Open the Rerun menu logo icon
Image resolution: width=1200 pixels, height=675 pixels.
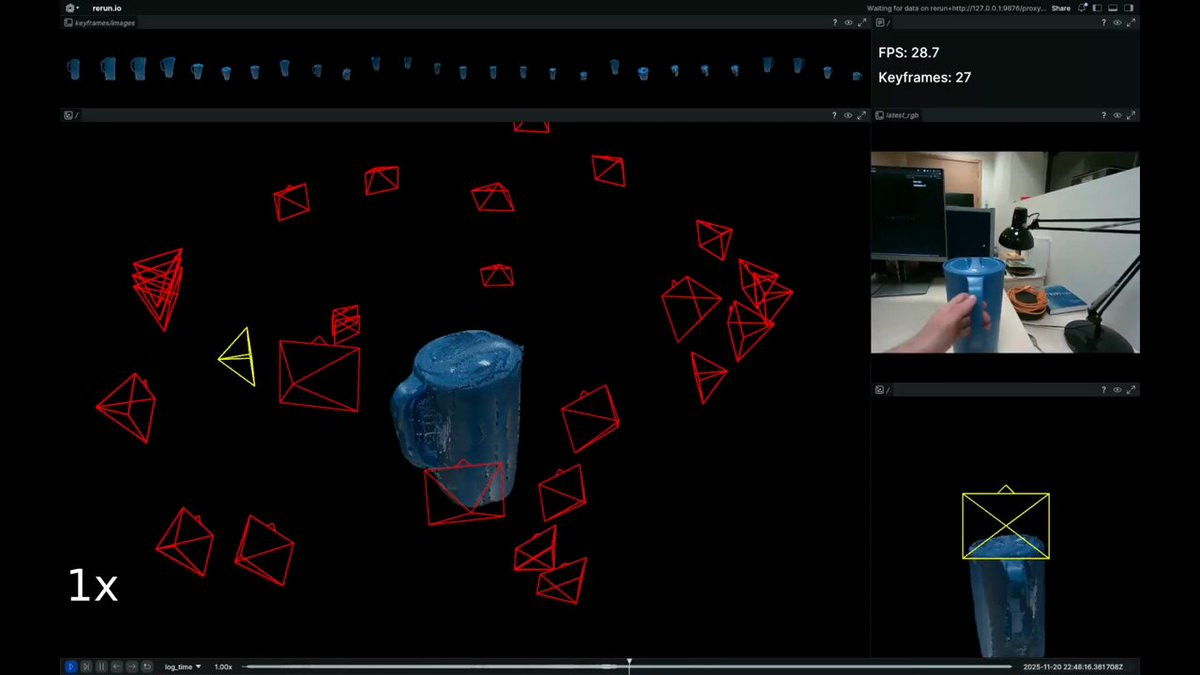pyautogui.click(x=70, y=7)
